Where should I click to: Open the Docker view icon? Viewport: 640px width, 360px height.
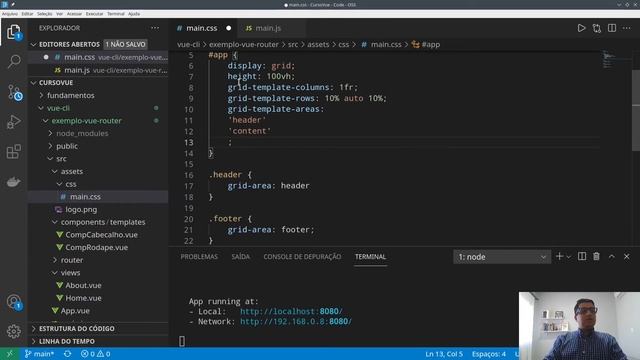pos(13,182)
